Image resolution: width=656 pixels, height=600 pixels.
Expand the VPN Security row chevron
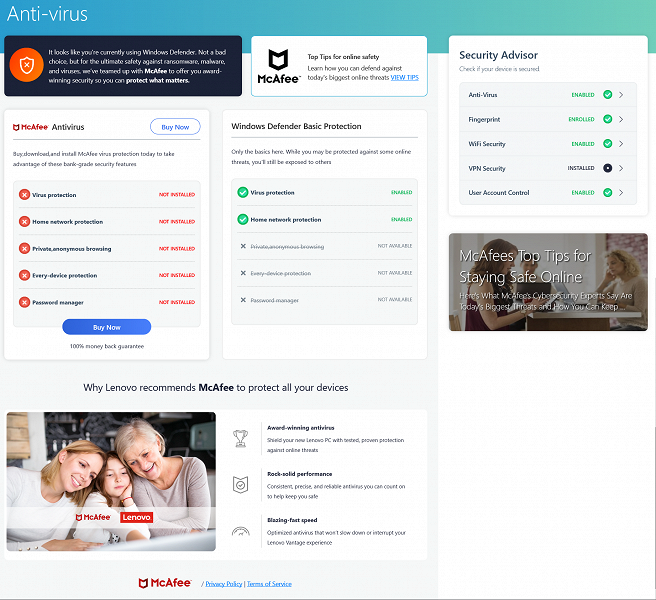click(621, 168)
